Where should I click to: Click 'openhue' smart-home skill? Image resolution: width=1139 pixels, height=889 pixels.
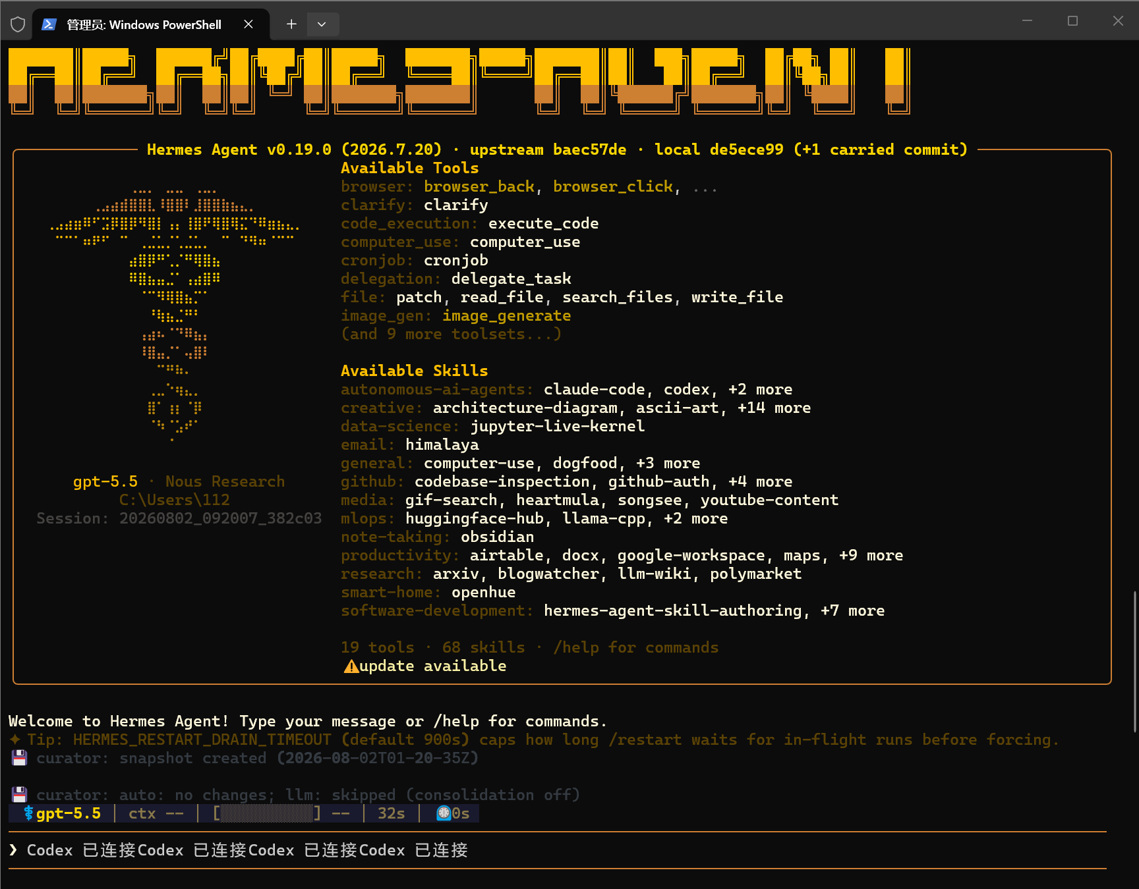click(x=484, y=593)
